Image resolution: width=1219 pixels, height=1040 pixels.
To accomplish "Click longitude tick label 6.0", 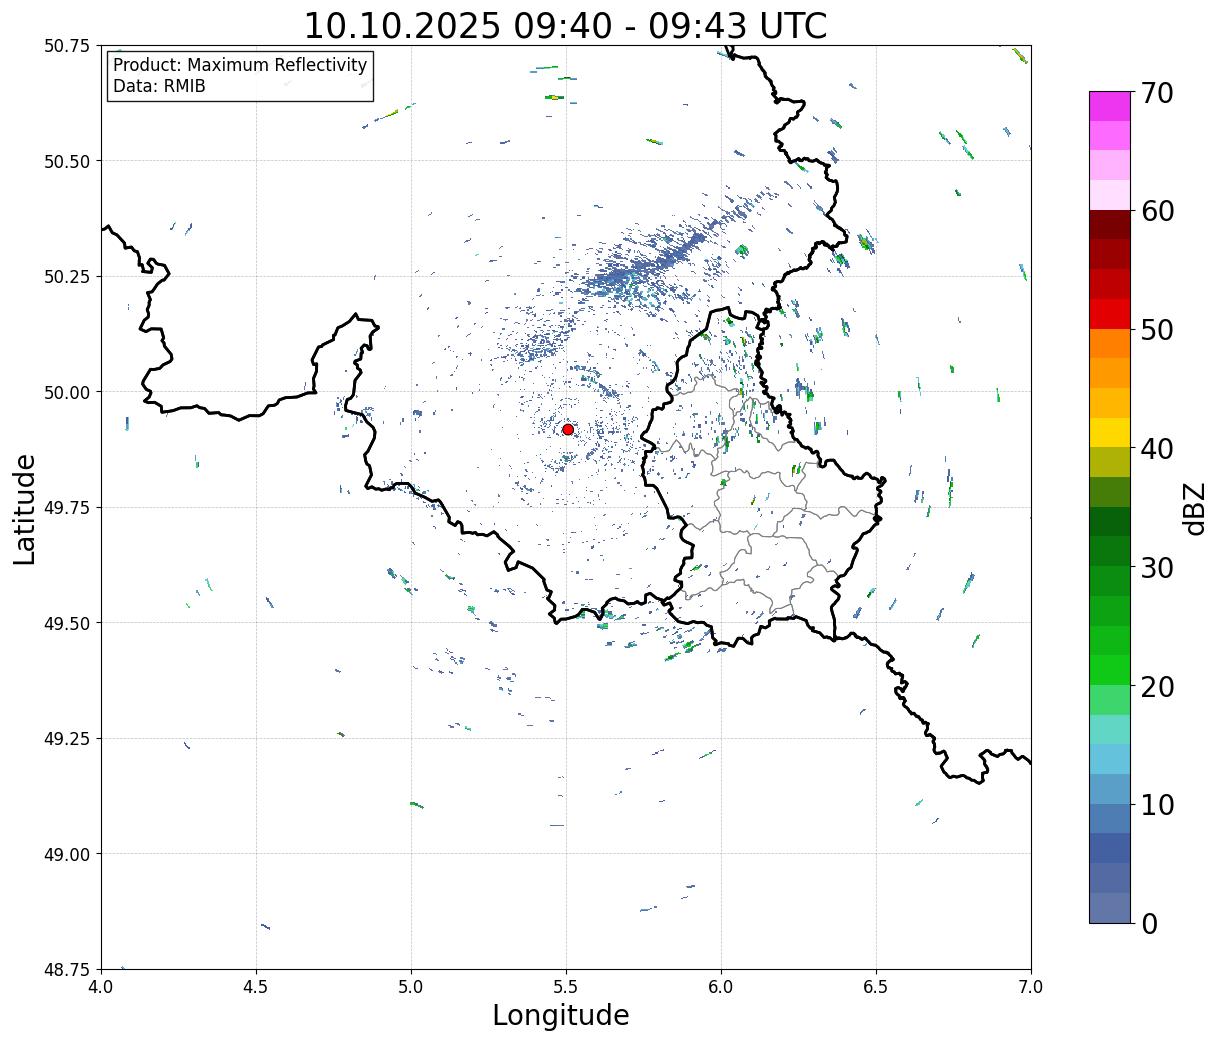I will (721, 987).
